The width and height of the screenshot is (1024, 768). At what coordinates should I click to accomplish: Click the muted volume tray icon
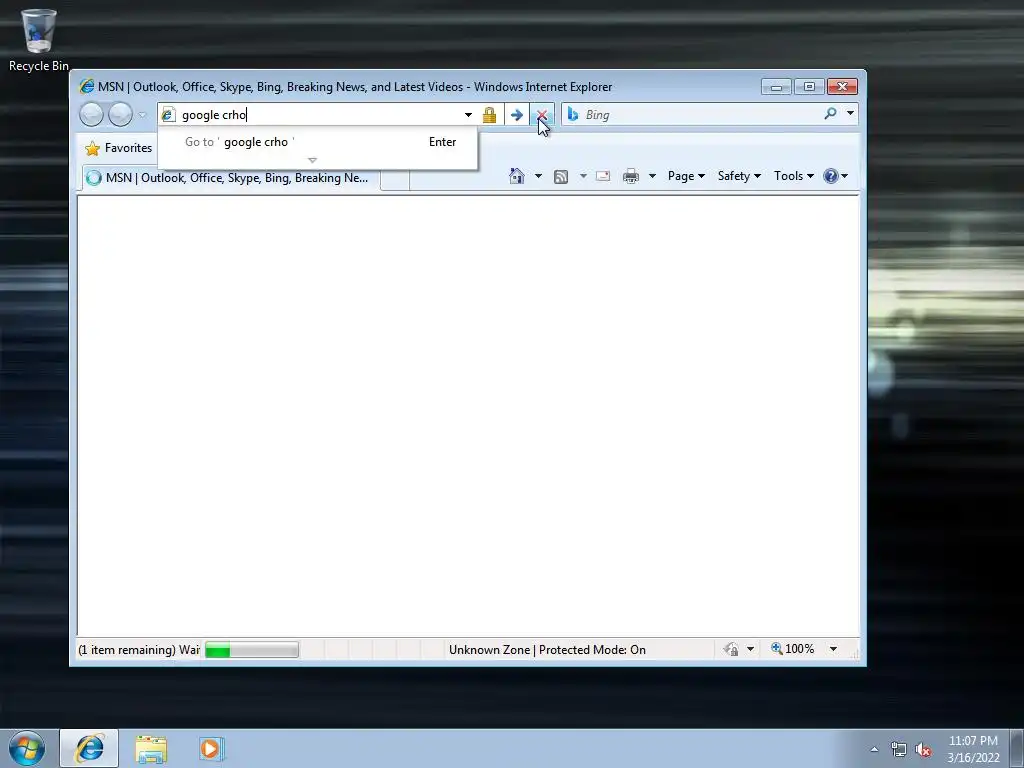click(923, 750)
